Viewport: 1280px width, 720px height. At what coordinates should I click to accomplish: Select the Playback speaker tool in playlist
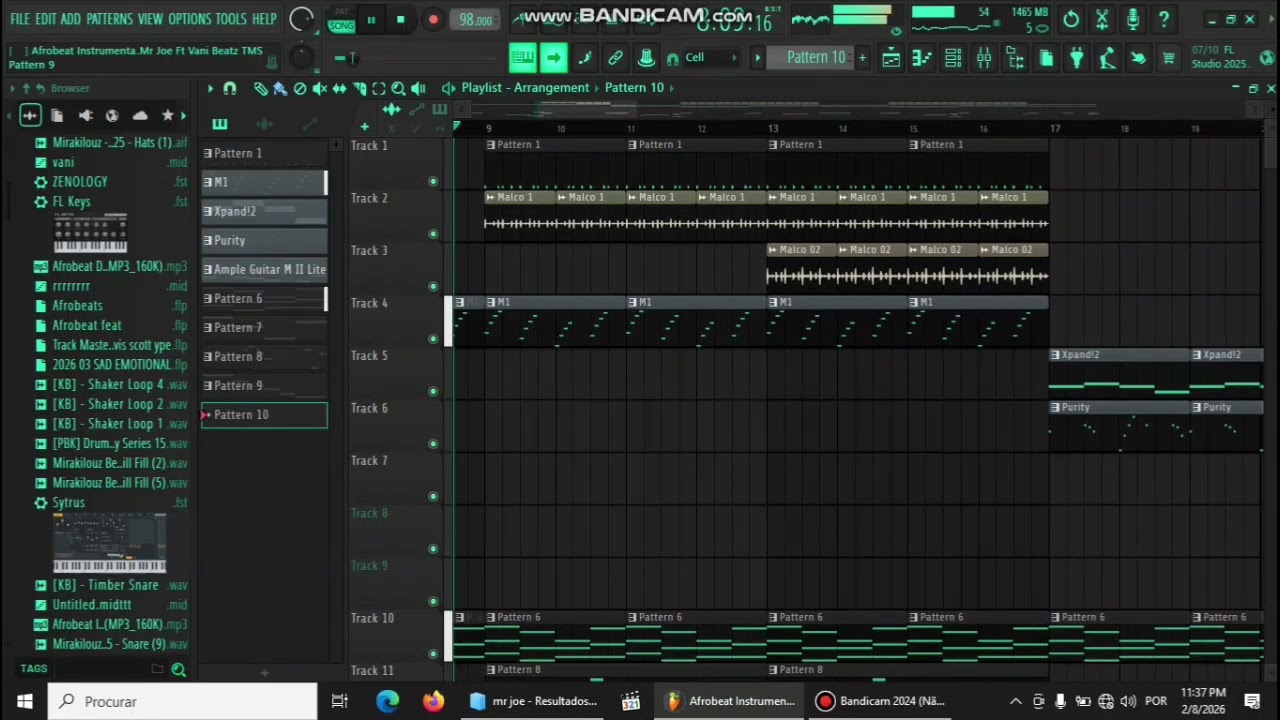(x=418, y=88)
